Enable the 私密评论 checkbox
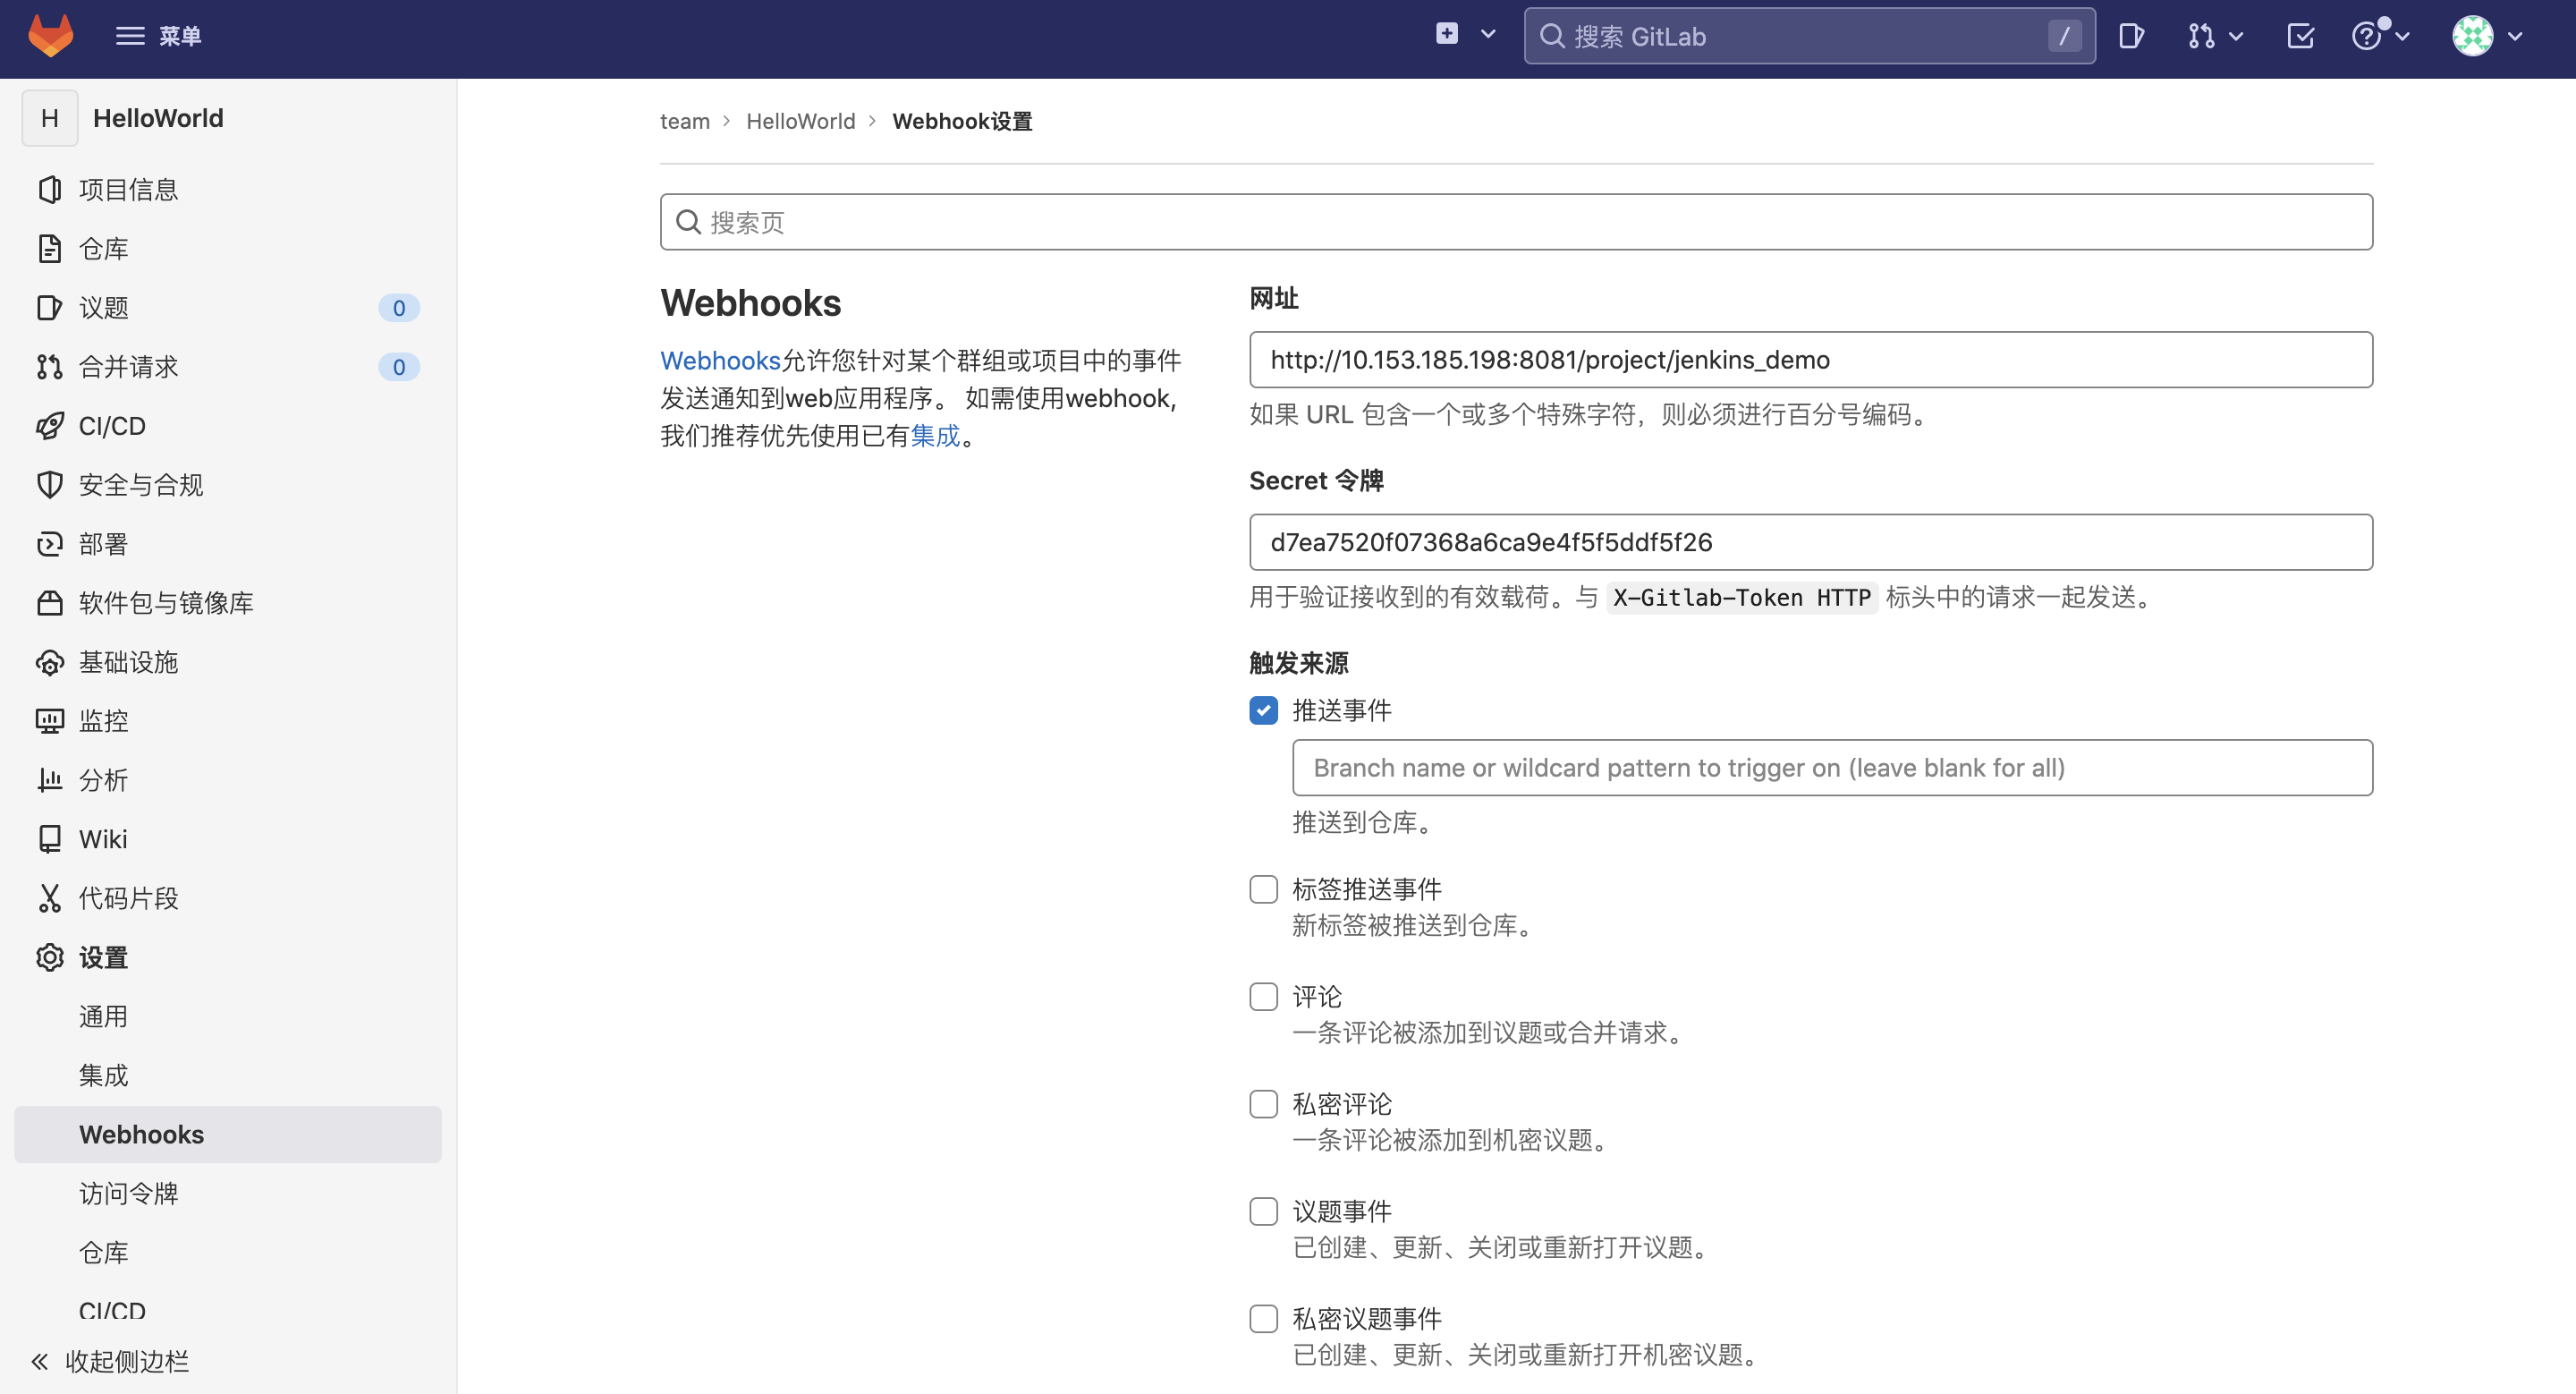The image size is (2576, 1394). coord(1263,1104)
